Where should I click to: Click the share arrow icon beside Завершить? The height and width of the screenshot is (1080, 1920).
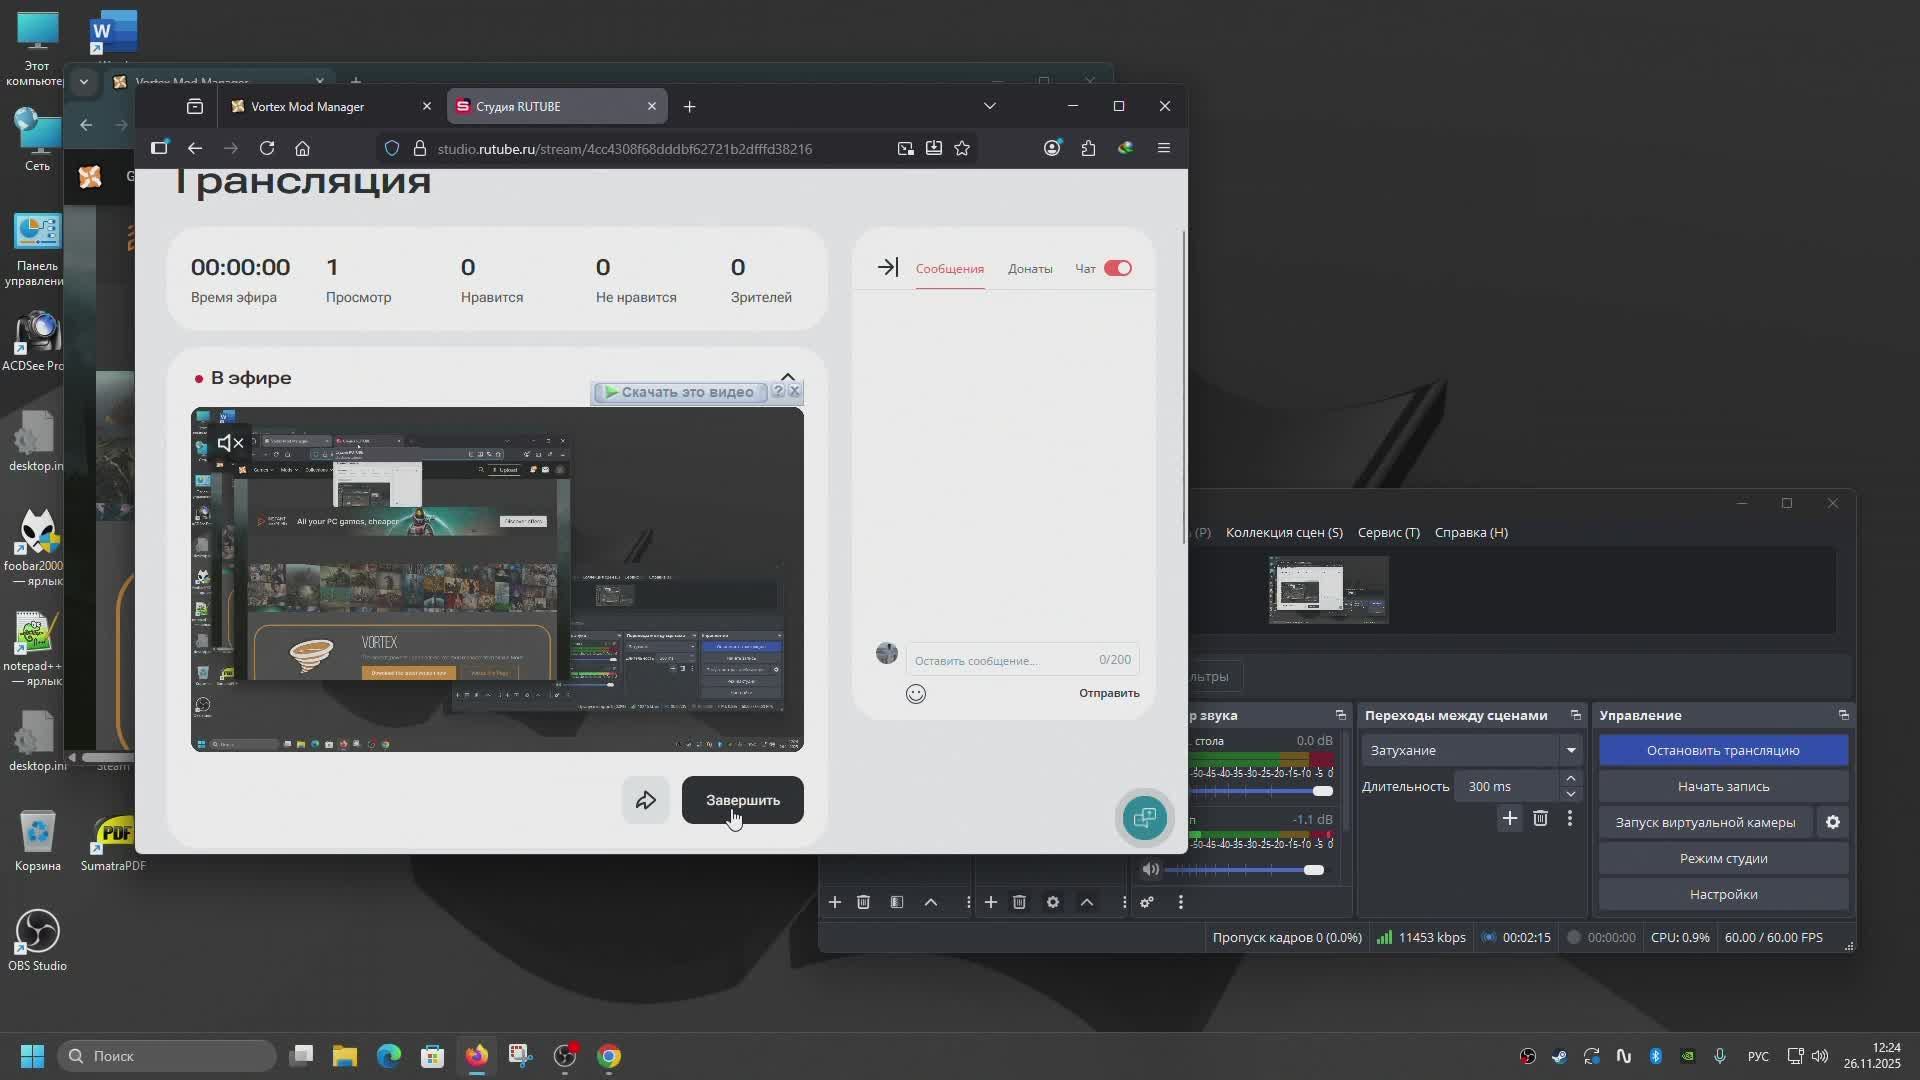click(x=645, y=800)
